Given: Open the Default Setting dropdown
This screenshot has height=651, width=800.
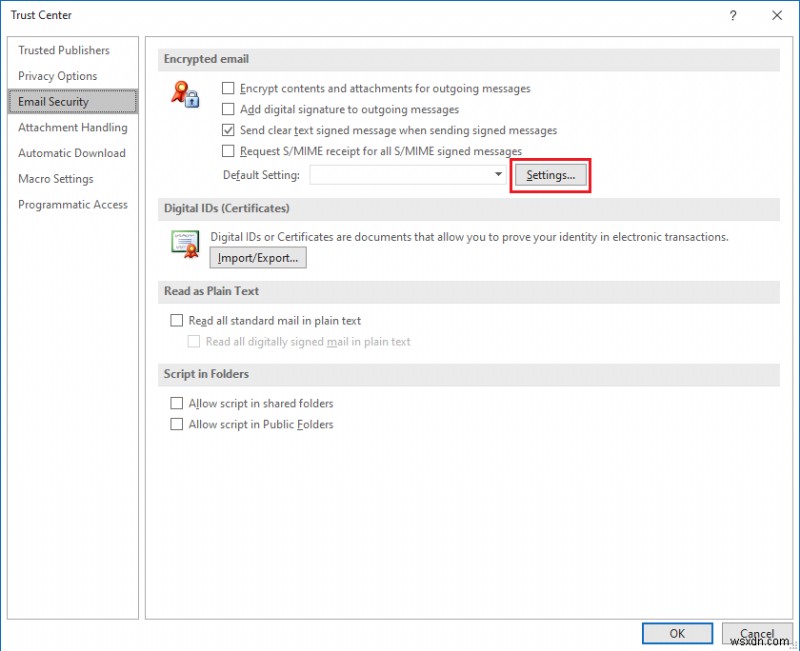Looking at the screenshot, I should (x=497, y=173).
